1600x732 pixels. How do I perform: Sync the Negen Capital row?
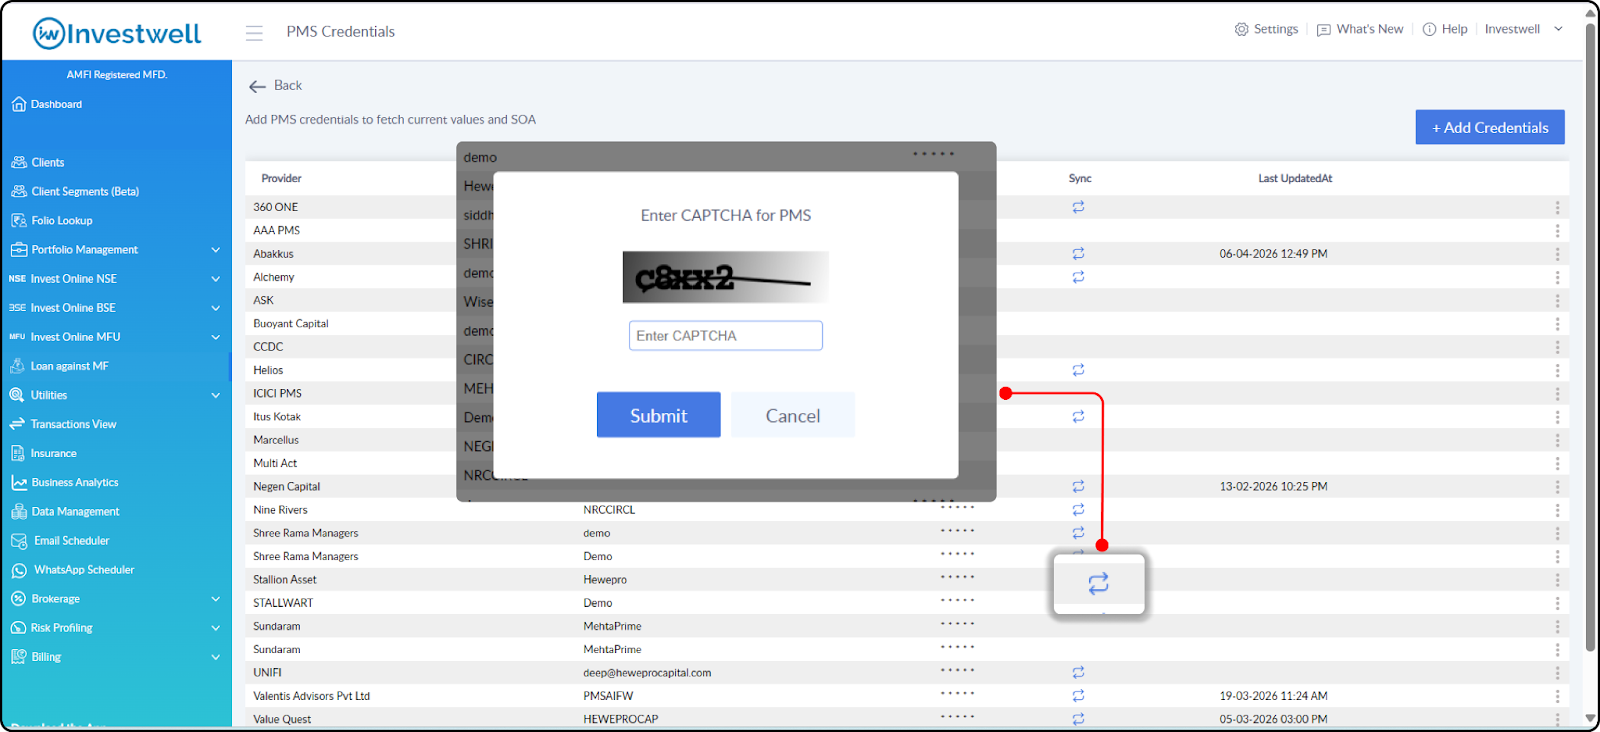(x=1078, y=486)
